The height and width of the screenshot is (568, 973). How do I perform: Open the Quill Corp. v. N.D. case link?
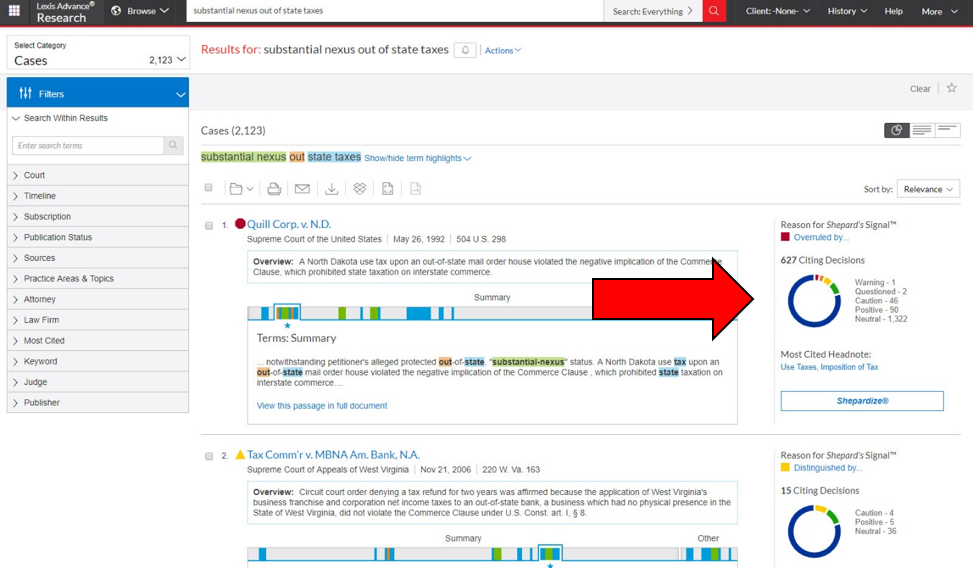pos(289,224)
